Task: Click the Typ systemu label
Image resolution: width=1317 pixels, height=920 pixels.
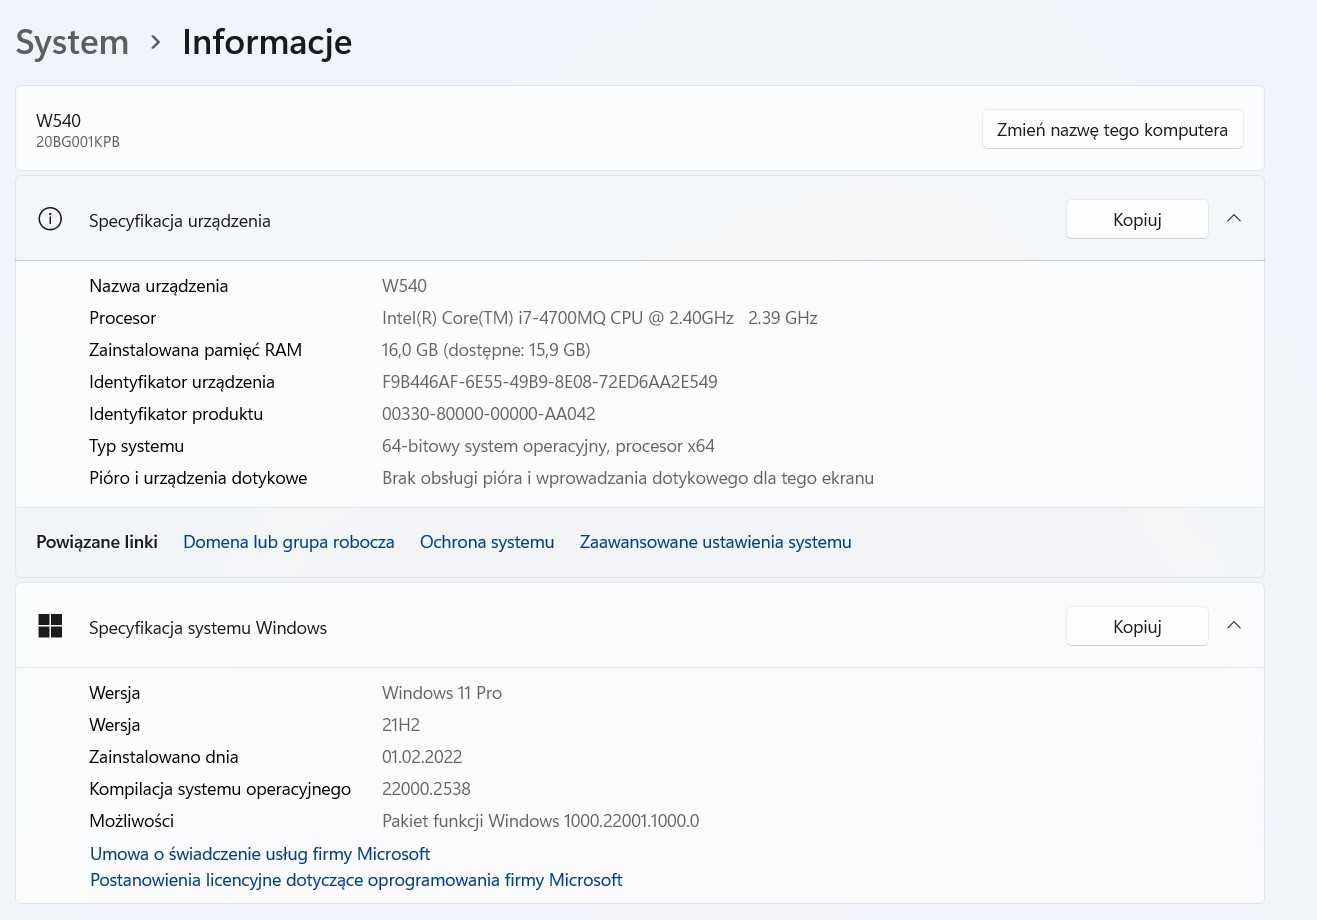Action: pos(137,446)
